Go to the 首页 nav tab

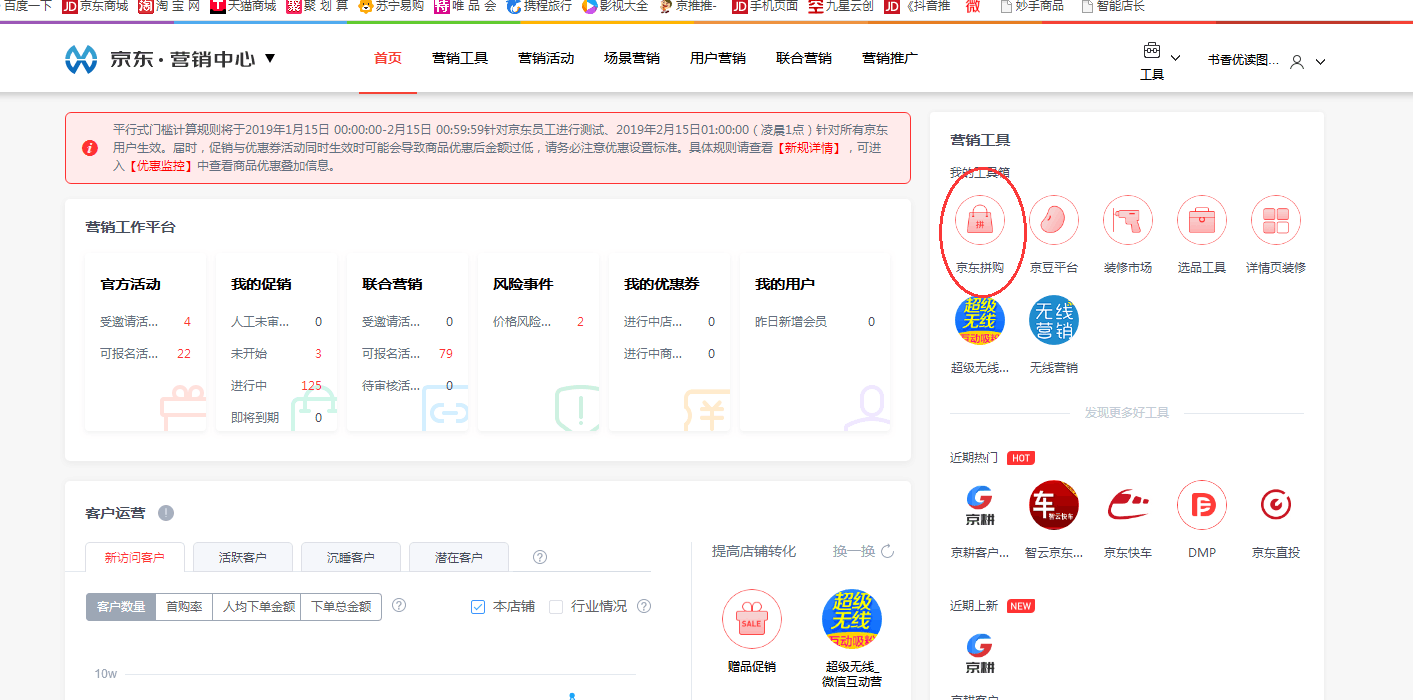[388, 58]
